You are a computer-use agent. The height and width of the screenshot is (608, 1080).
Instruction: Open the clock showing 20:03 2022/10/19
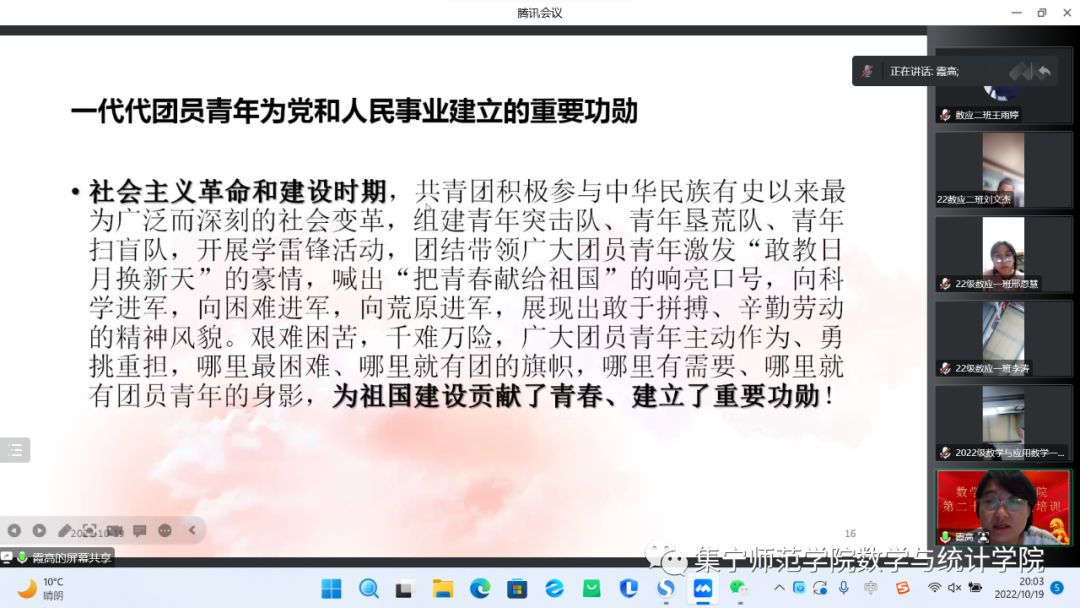pyautogui.click(x=1020, y=588)
